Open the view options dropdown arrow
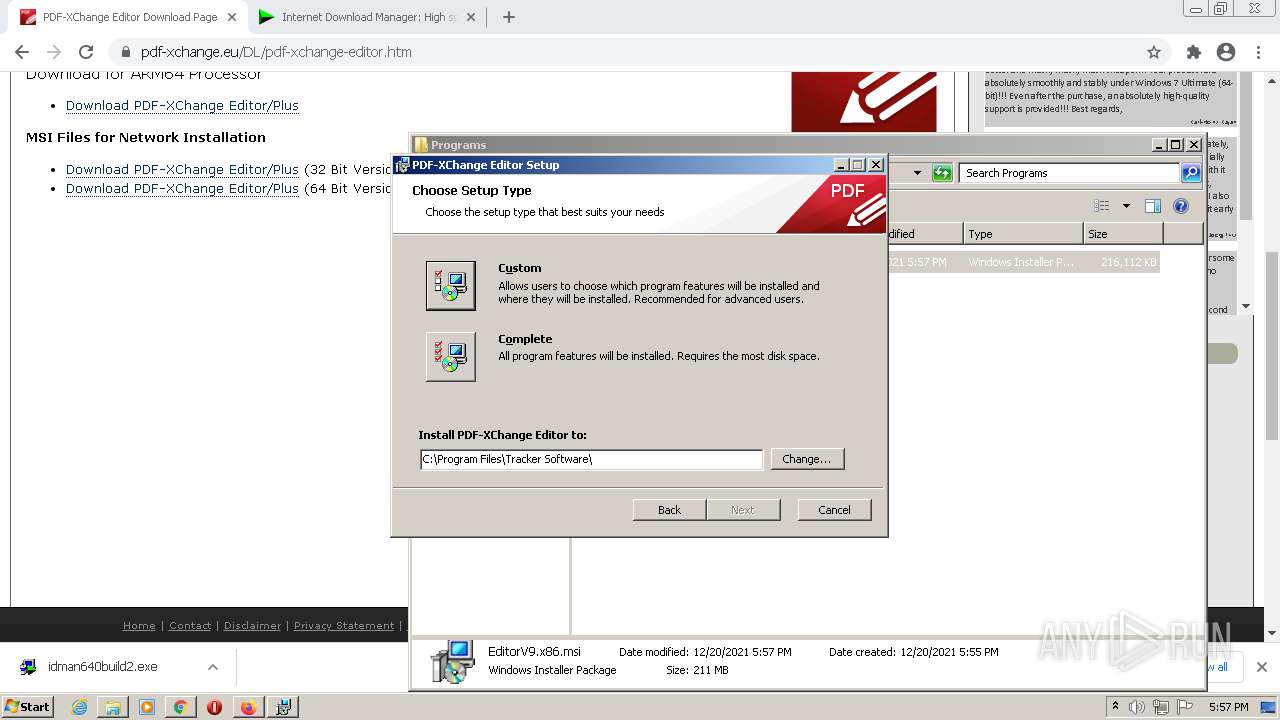1280x720 pixels. click(1126, 206)
